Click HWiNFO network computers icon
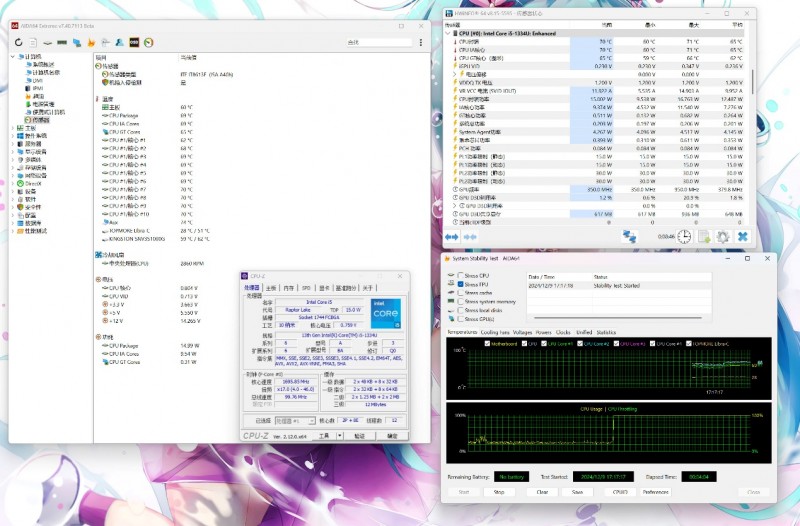Screen dimensions: 800x526 [x=630, y=237]
